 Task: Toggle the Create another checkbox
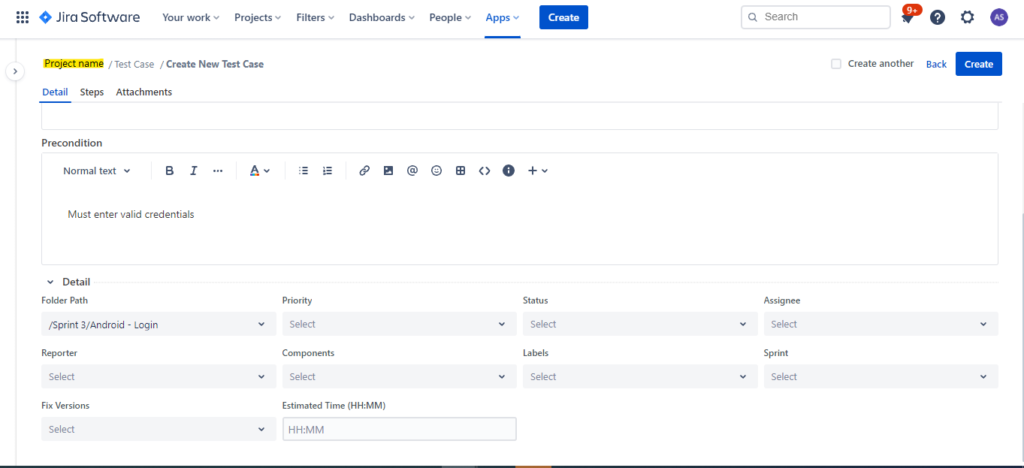coord(836,64)
